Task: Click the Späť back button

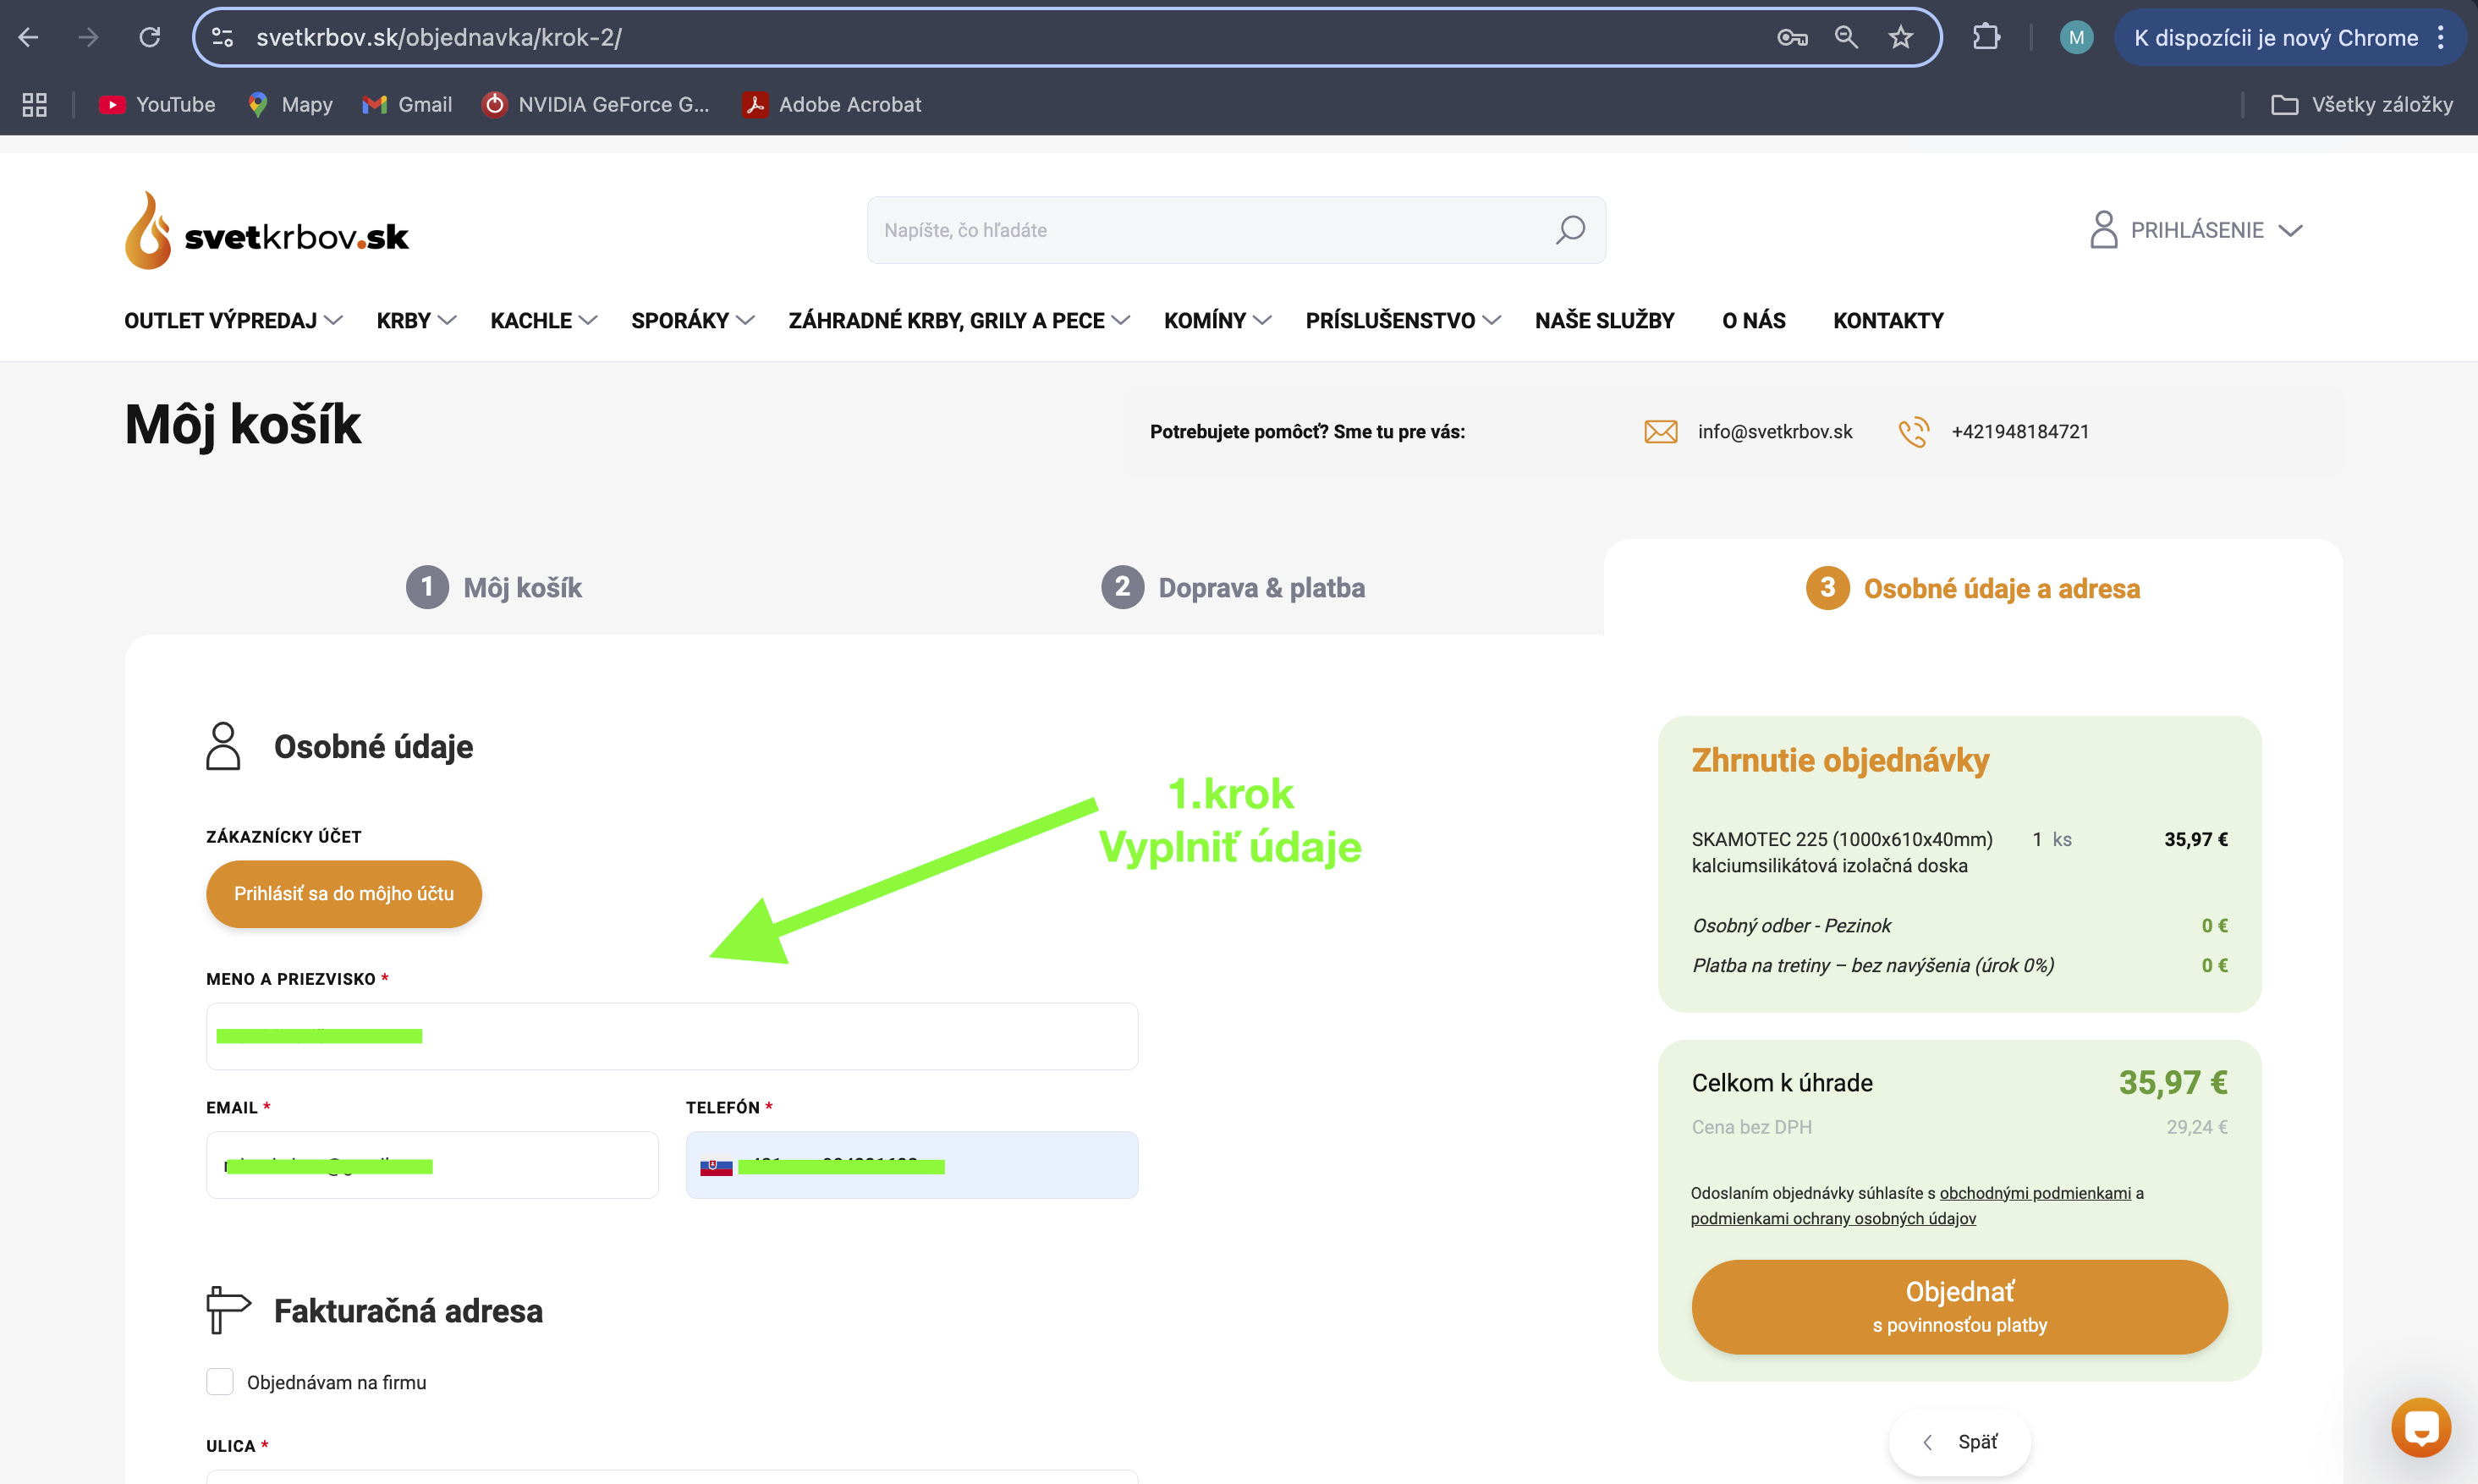Action: (x=1959, y=1442)
